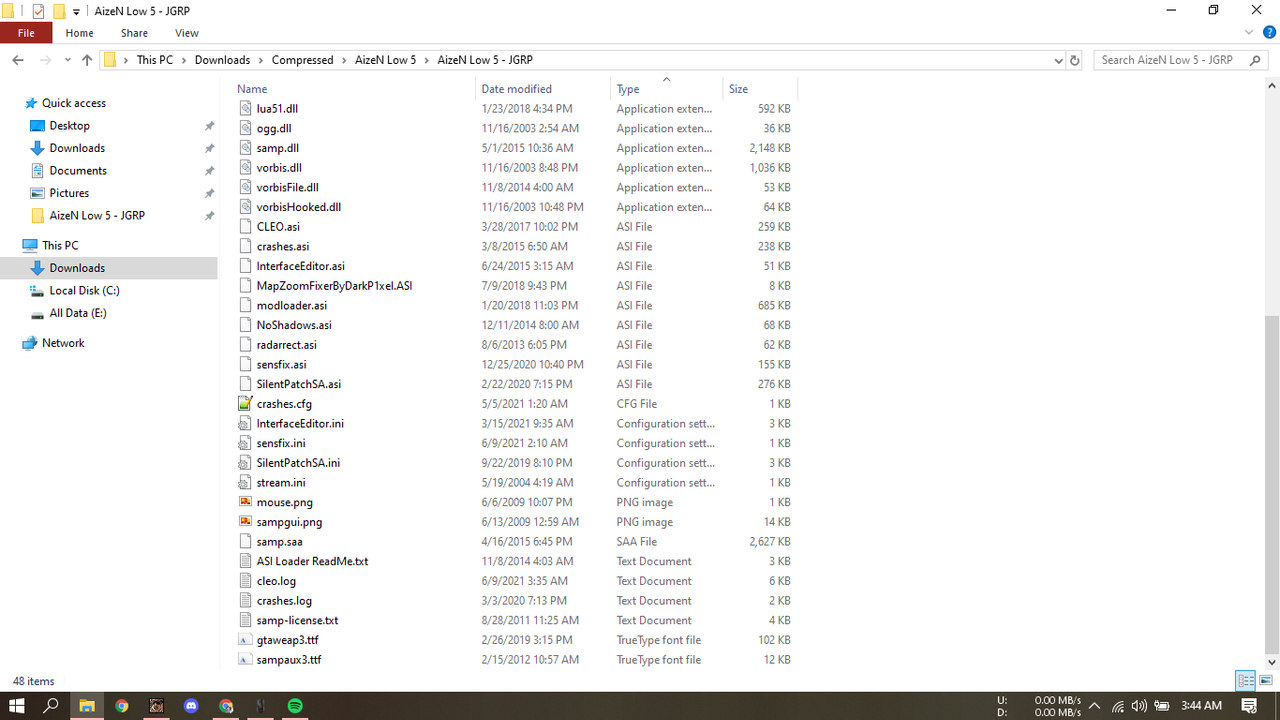The height and width of the screenshot is (720, 1280).
Task: Select the samp.saa file name
Action: pos(279,542)
